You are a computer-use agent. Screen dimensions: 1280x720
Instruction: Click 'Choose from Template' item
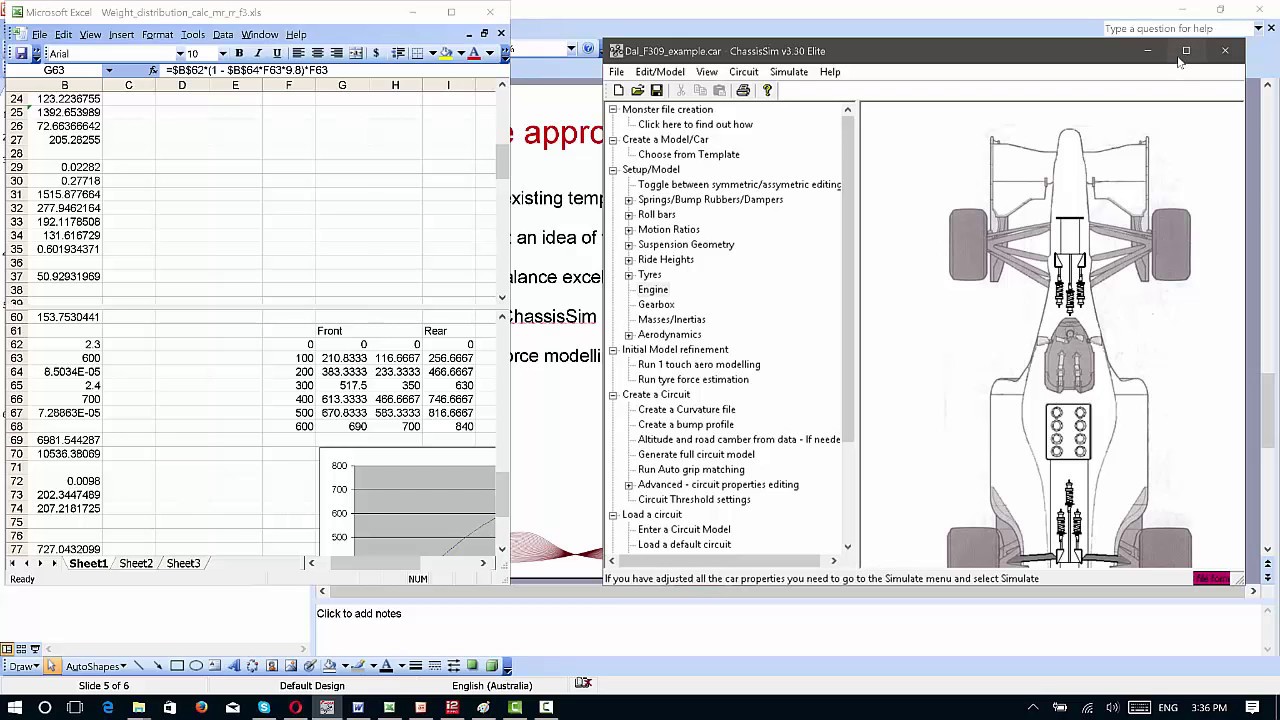point(689,155)
